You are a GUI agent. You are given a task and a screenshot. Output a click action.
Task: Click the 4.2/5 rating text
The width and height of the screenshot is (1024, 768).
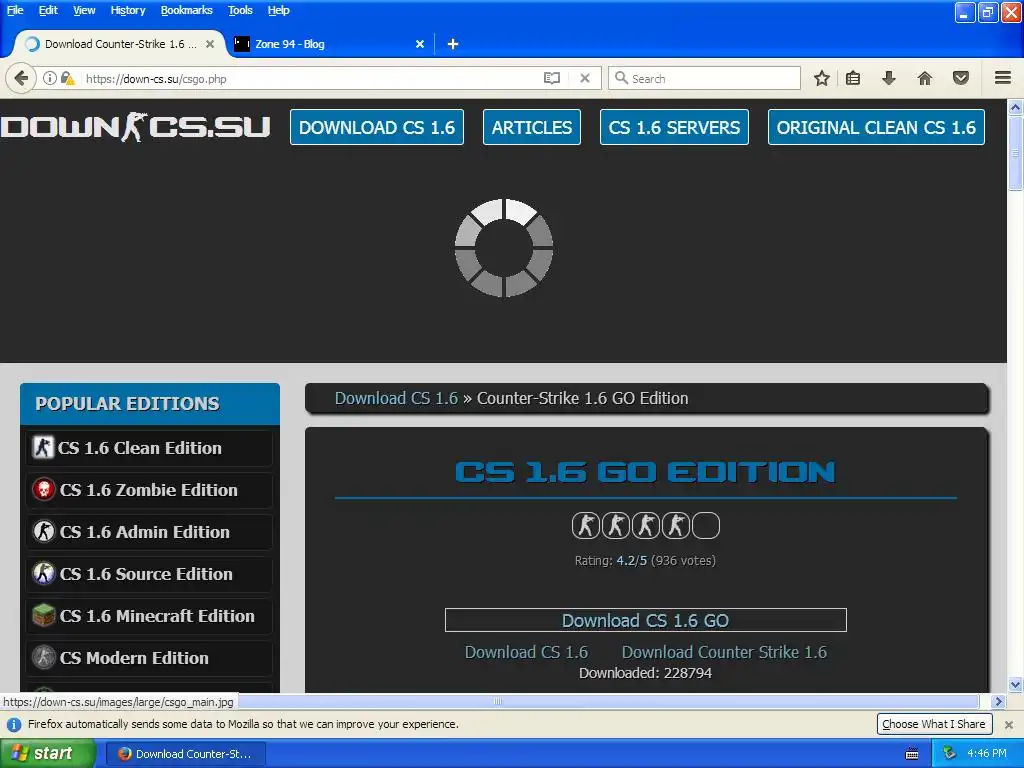(x=632, y=560)
